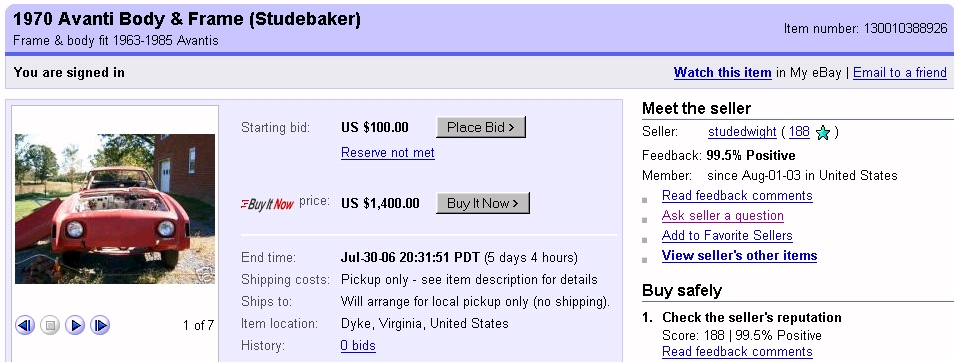This screenshot has width=954, height=362.
Task: Open the Reserve not met link
Action: point(388,153)
